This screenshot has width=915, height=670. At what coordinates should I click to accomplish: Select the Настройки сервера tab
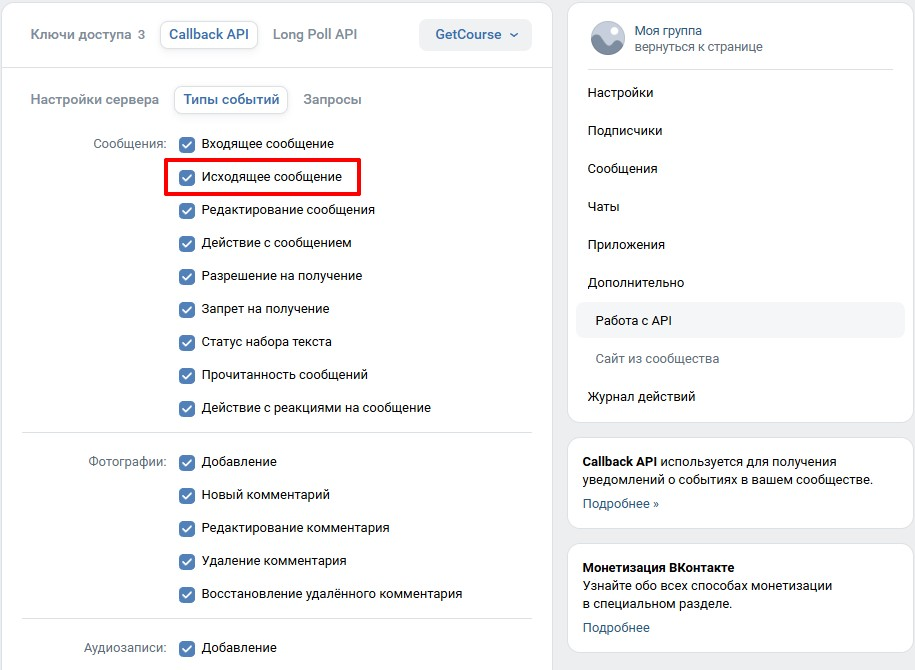click(x=94, y=100)
